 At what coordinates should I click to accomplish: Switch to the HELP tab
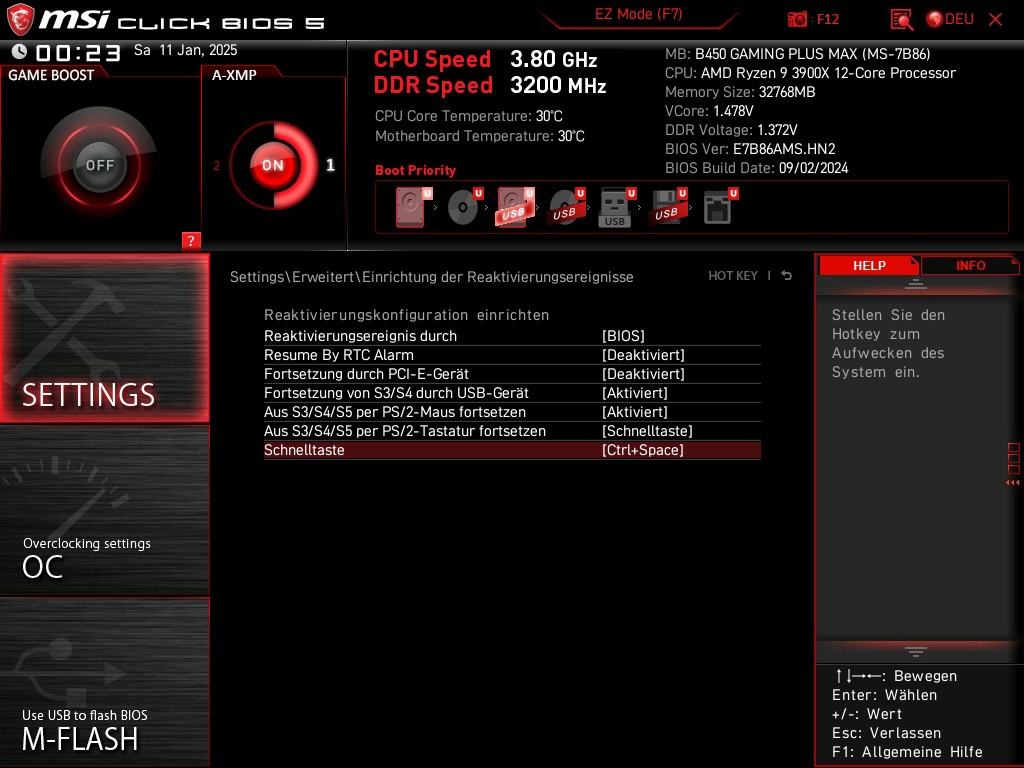pos(869,265)
